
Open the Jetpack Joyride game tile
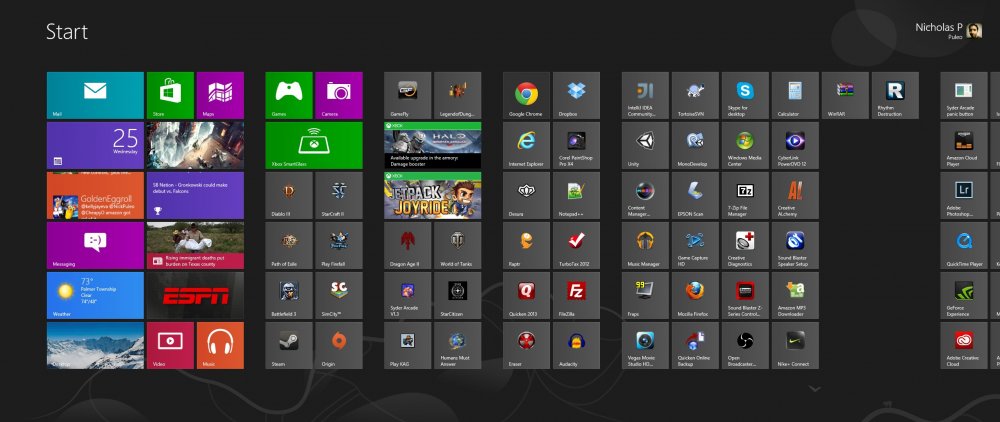432,195
